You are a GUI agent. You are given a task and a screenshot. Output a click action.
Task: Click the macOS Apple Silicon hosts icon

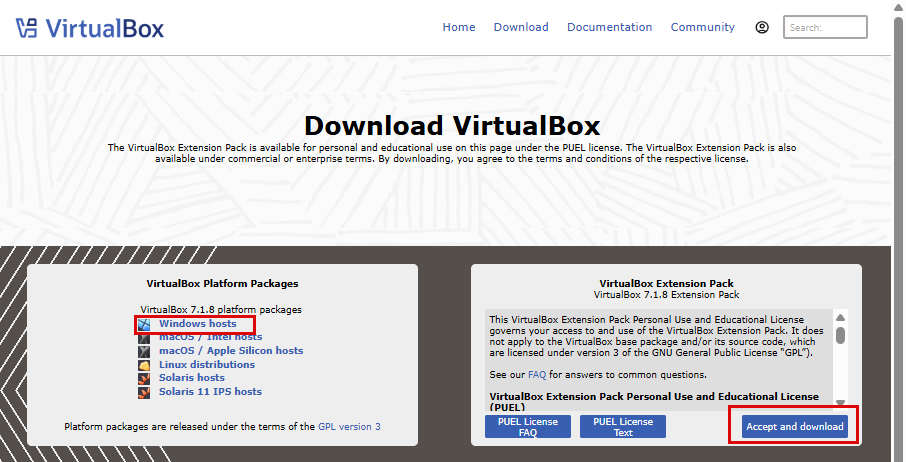[145, 352]
